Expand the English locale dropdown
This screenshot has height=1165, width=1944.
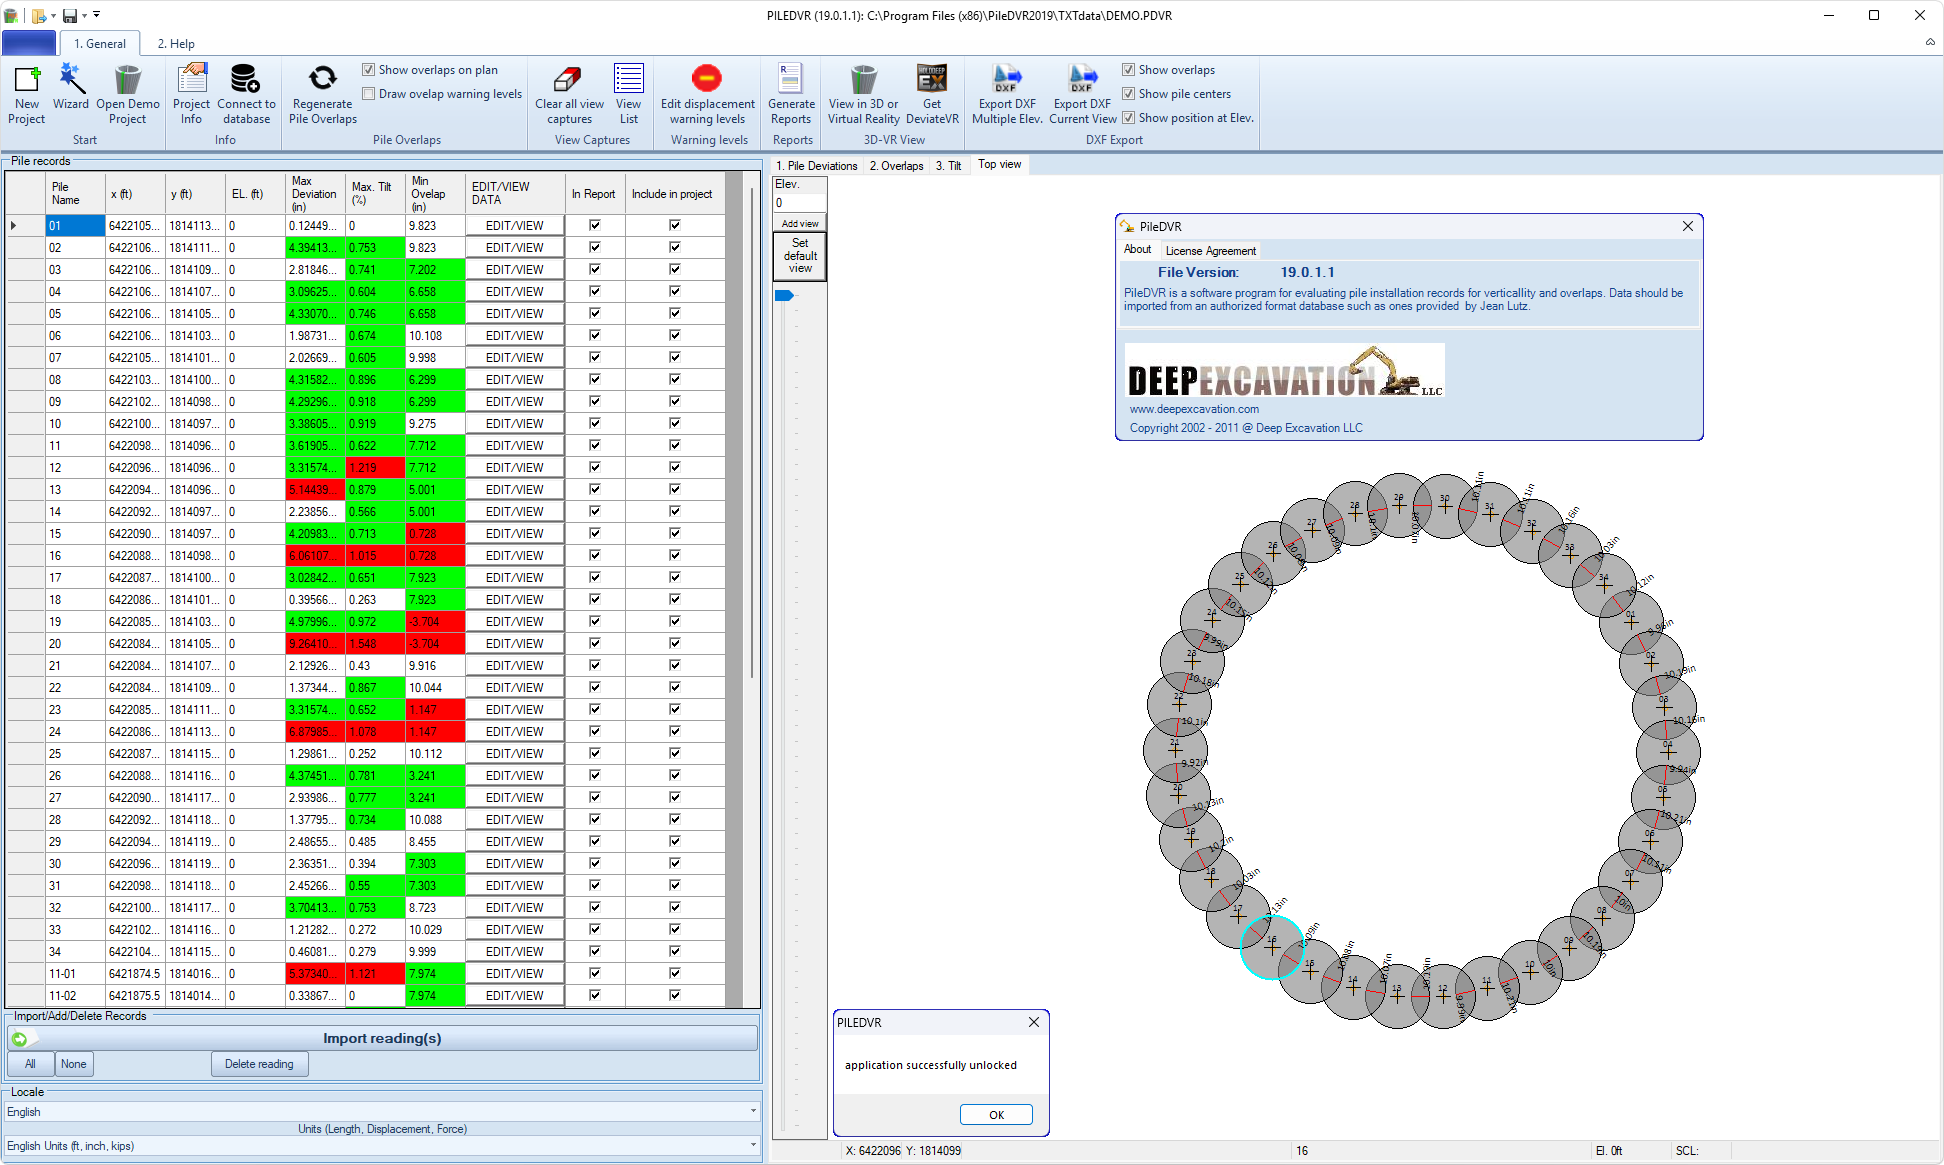pyautogui.click(x=753, y=1112)
